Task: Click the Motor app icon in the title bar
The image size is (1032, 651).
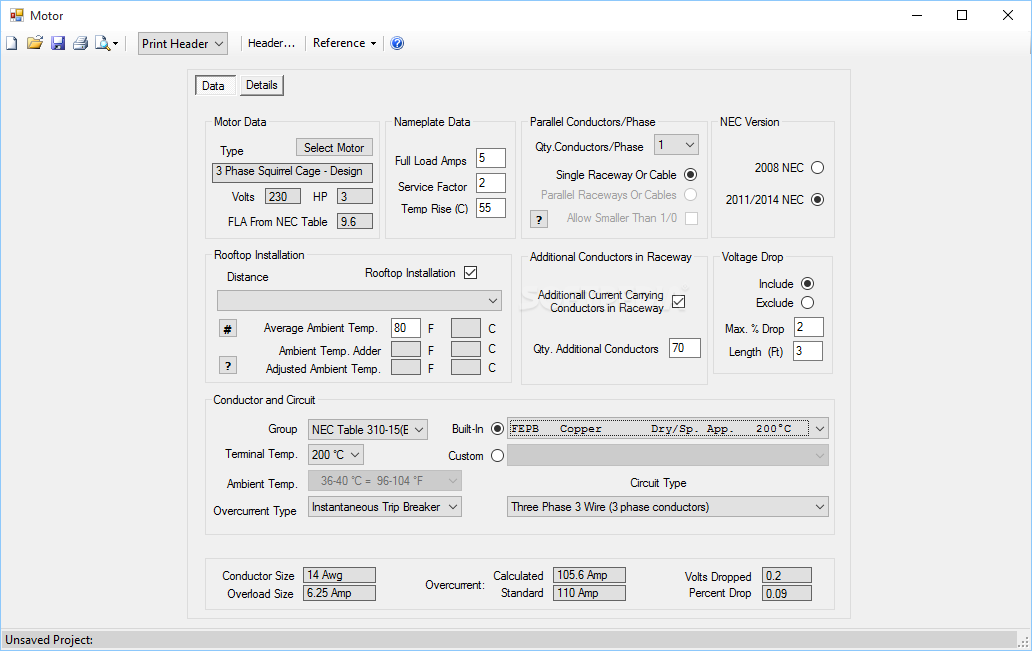Action: tap(16, 15)
